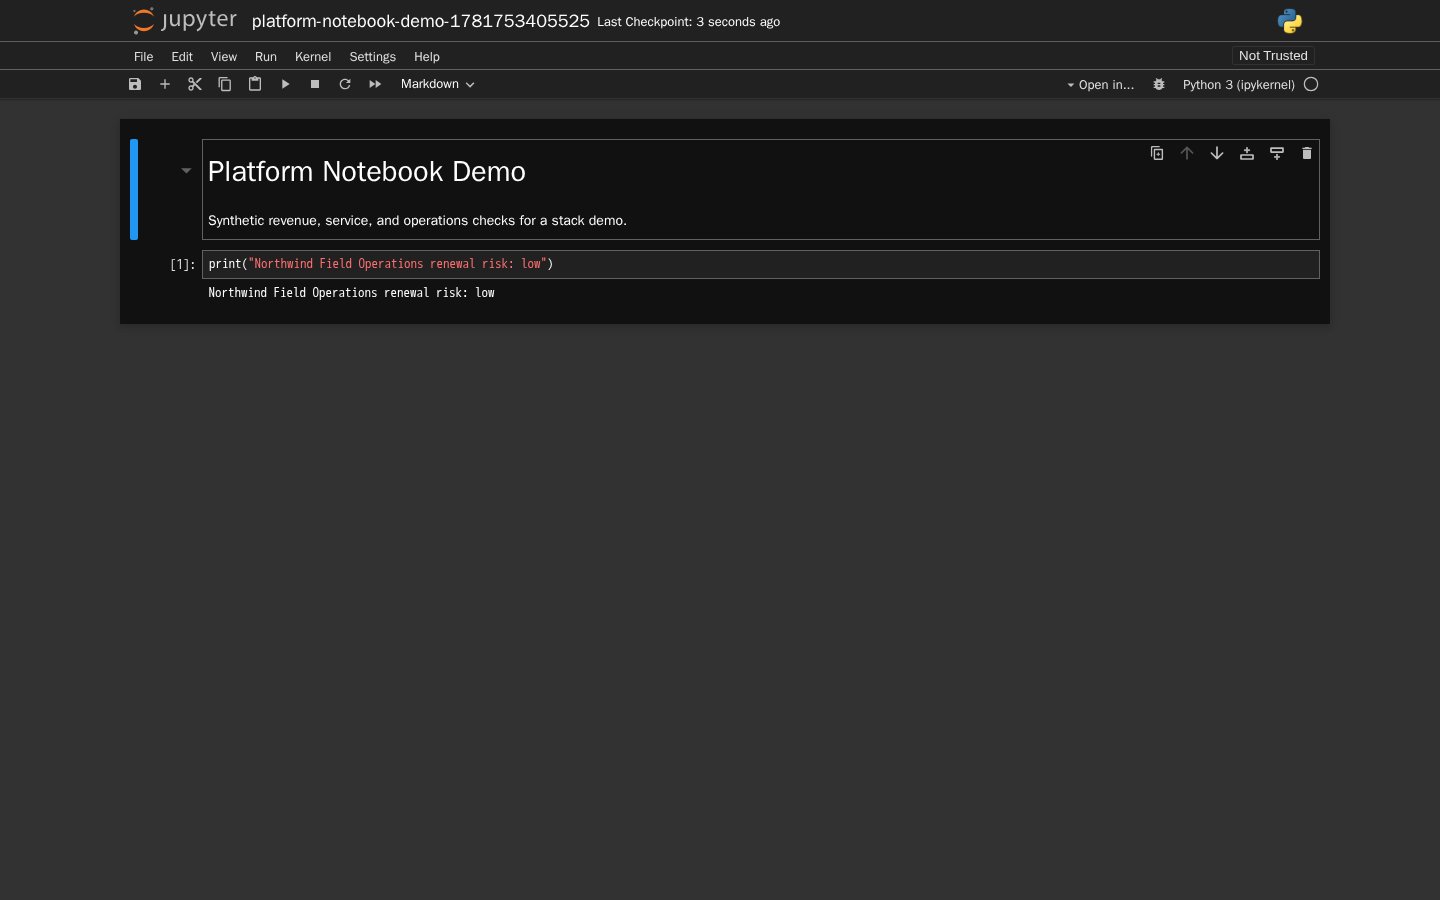
Task: Restart the kernel with circular arrow
Action: tap(345, 84)
